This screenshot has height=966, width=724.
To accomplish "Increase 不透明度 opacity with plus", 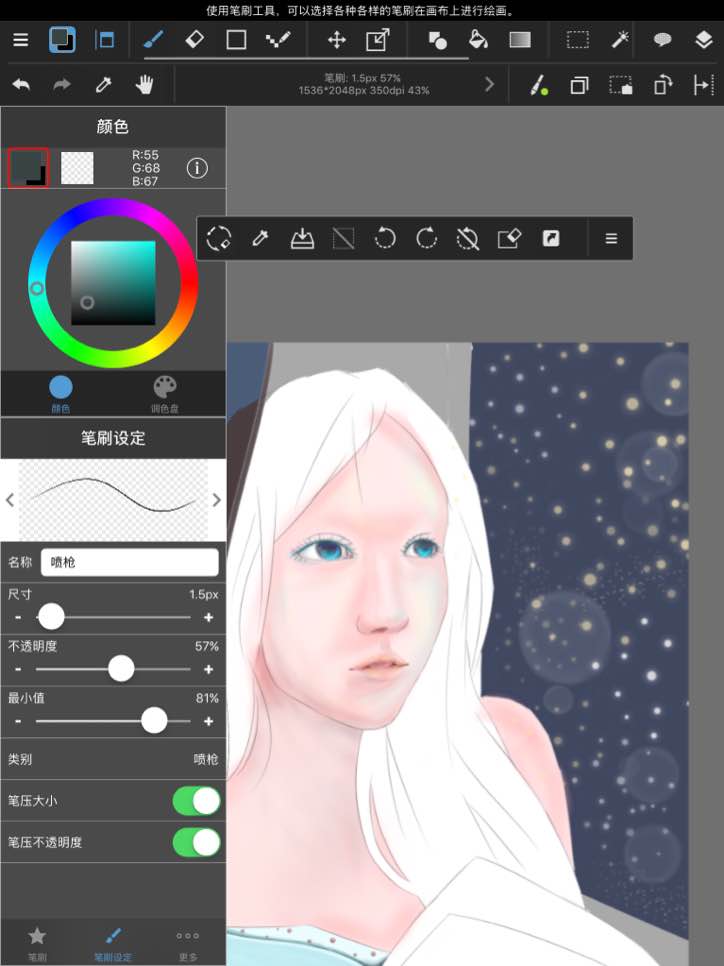I will point(209,669).
